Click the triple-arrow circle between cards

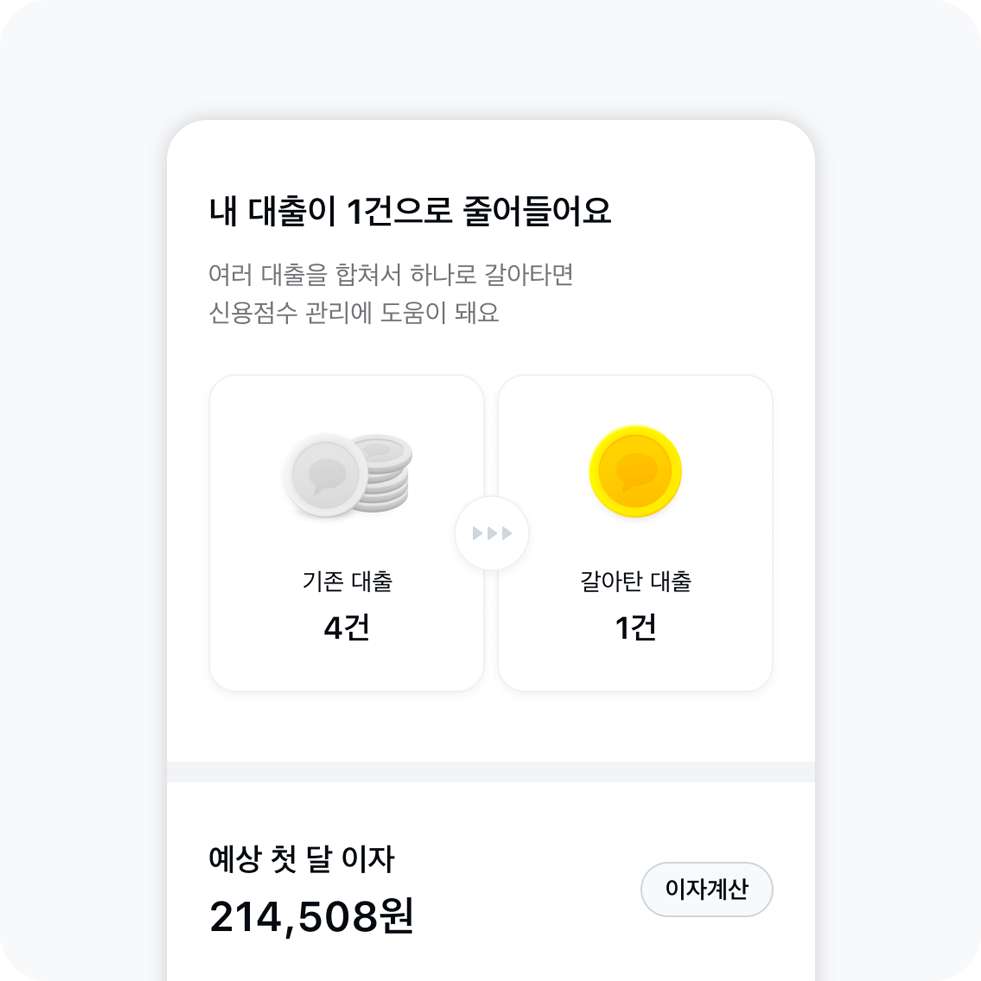492,533
